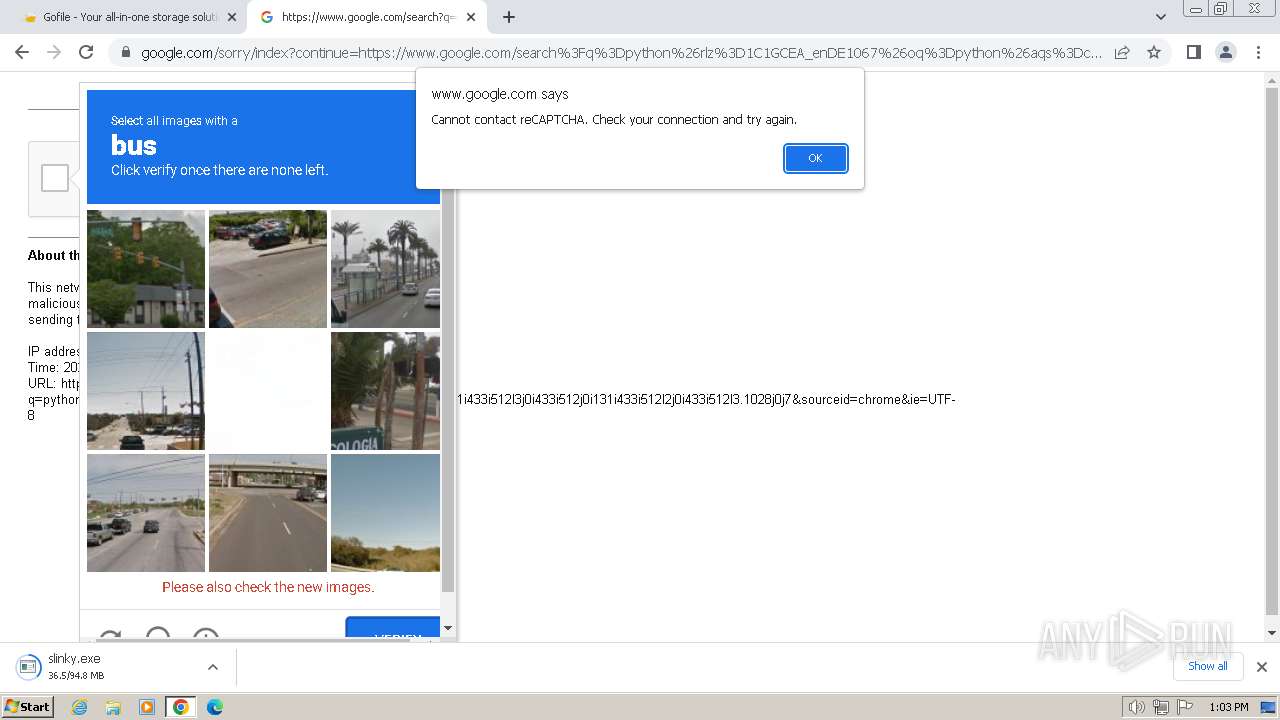The height and width of the screenshot is (720, 1280).
Task: Click the address bar URL
Action: [x=621, y=52]
